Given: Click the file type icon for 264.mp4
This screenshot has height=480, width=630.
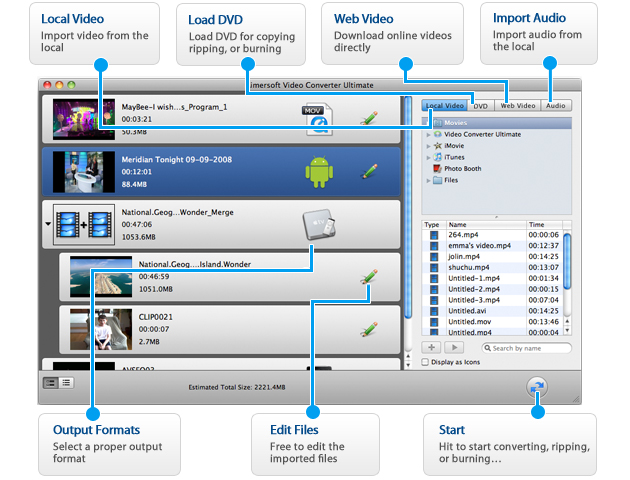Looking at the screenshot, I should [x=434, y=235].
